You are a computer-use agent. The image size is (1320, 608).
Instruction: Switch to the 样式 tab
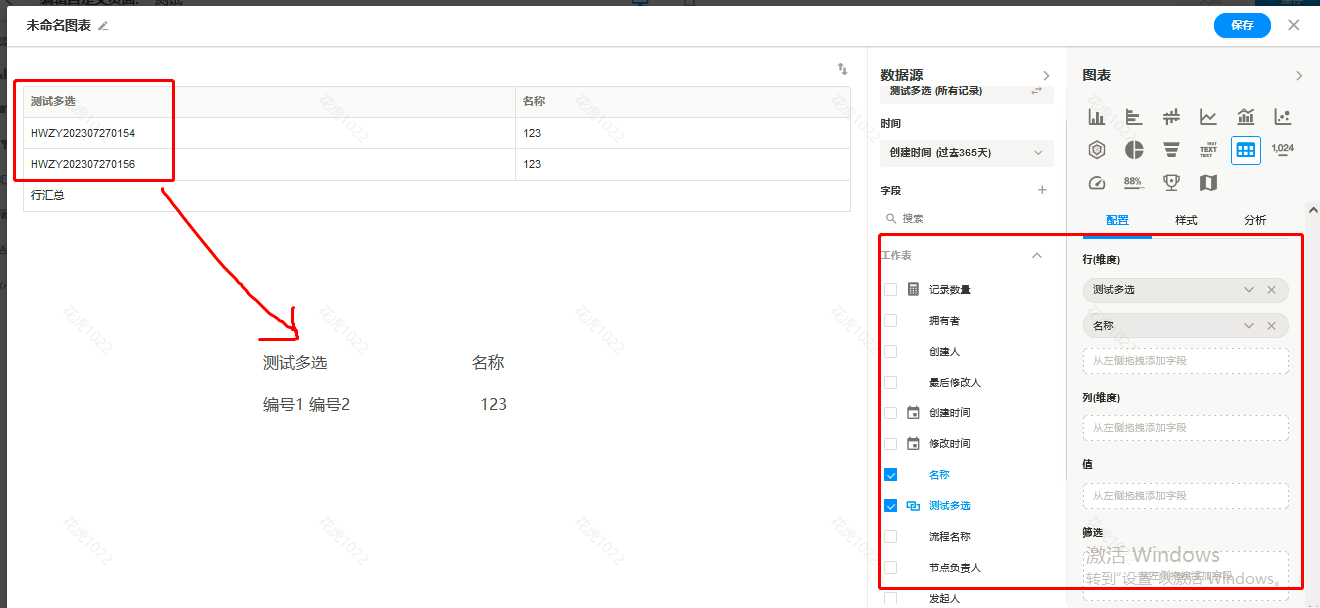point(1186,219)
